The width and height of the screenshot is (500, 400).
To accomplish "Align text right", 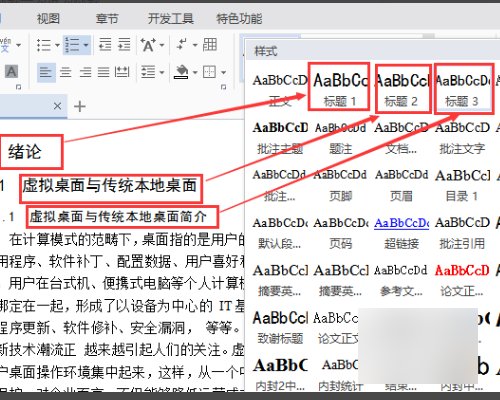I will tap(85, 72).
